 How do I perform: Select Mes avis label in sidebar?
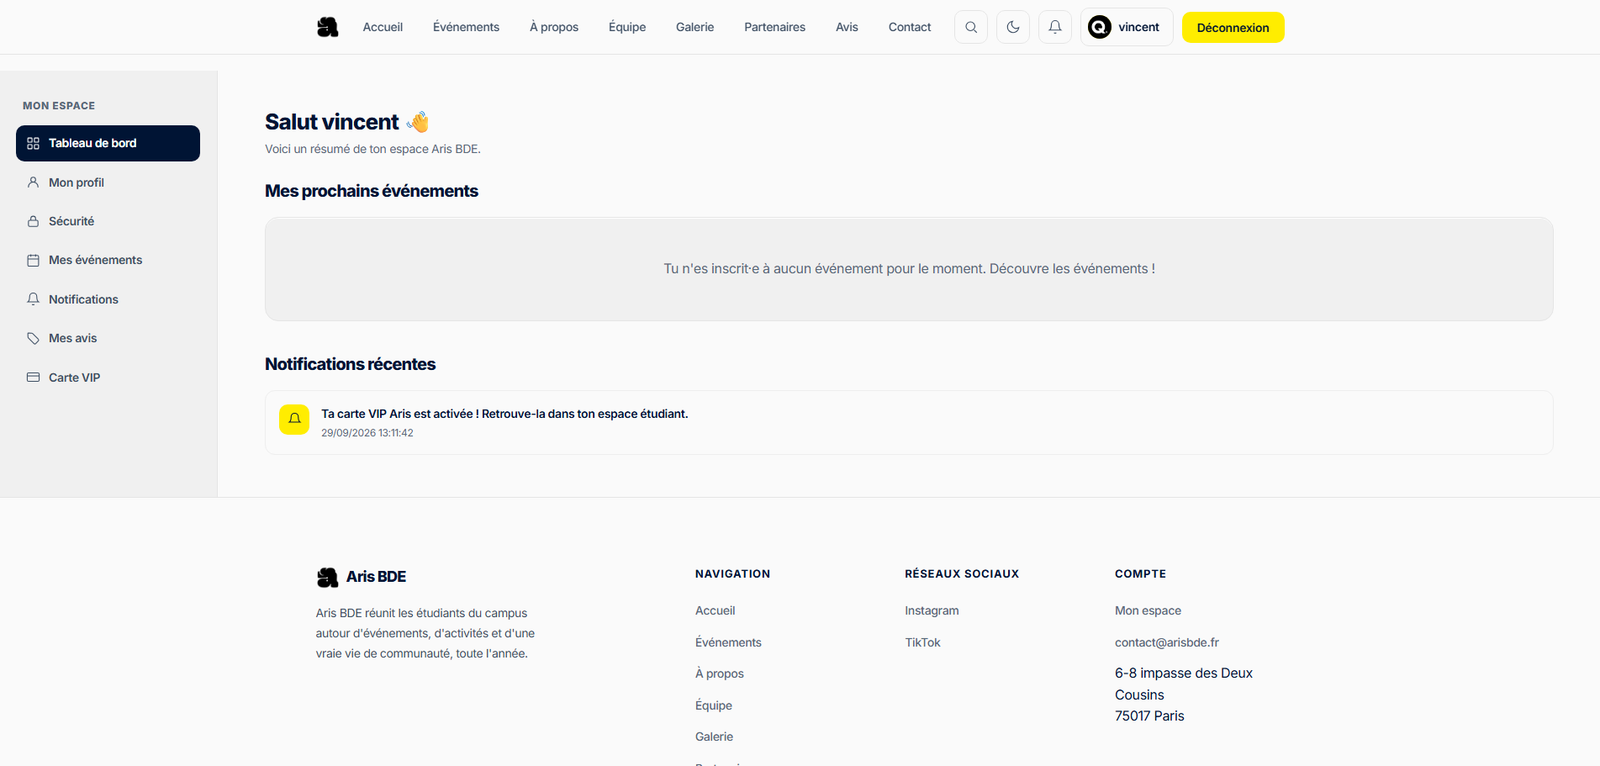coord(73,339)
